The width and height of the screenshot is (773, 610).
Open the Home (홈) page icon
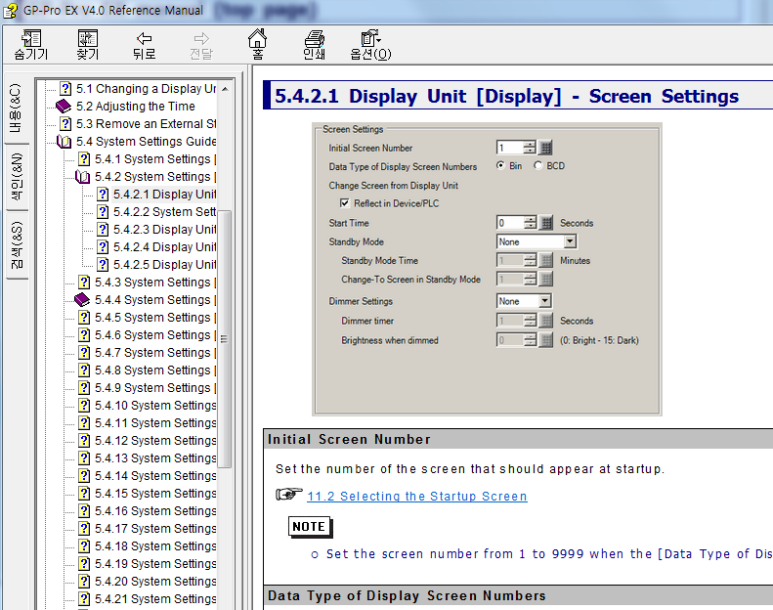[257, 38]
